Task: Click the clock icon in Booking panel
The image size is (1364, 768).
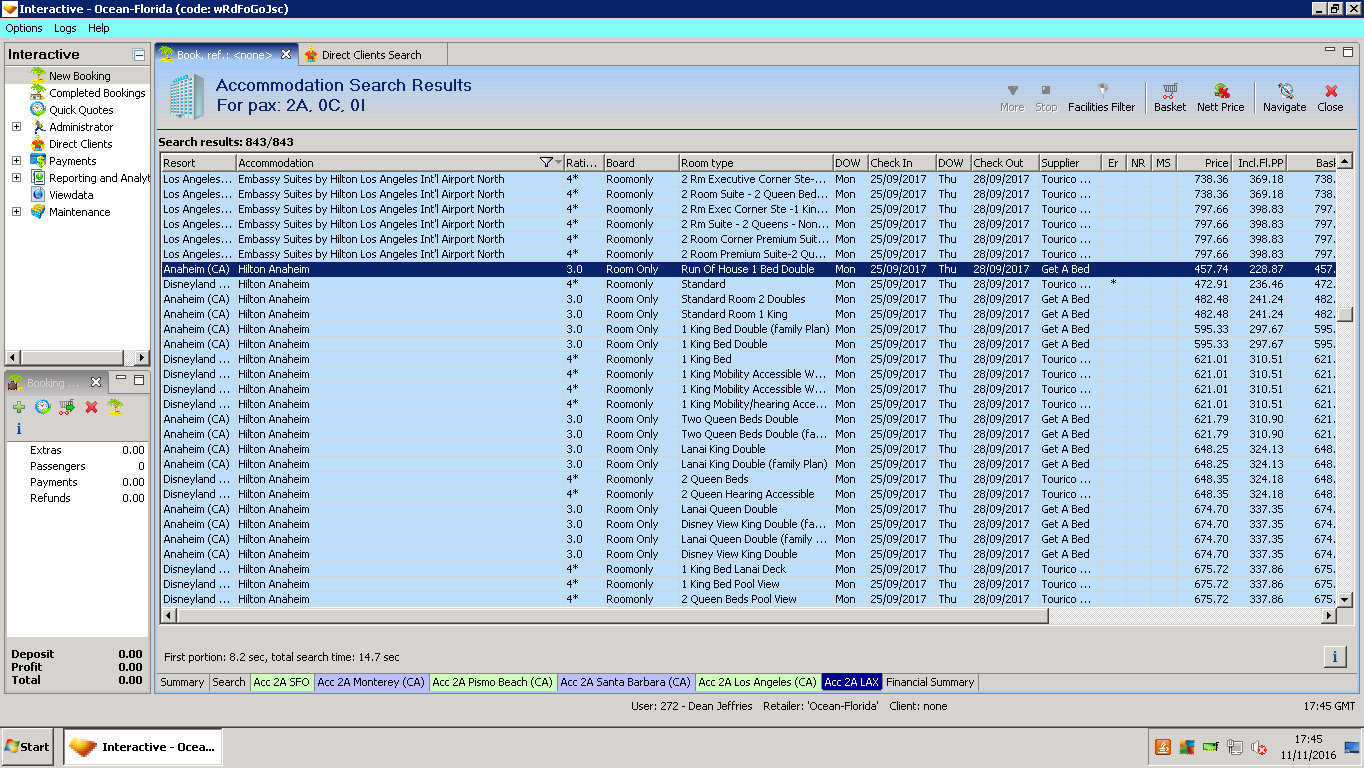Action: [x=43, y=407]
